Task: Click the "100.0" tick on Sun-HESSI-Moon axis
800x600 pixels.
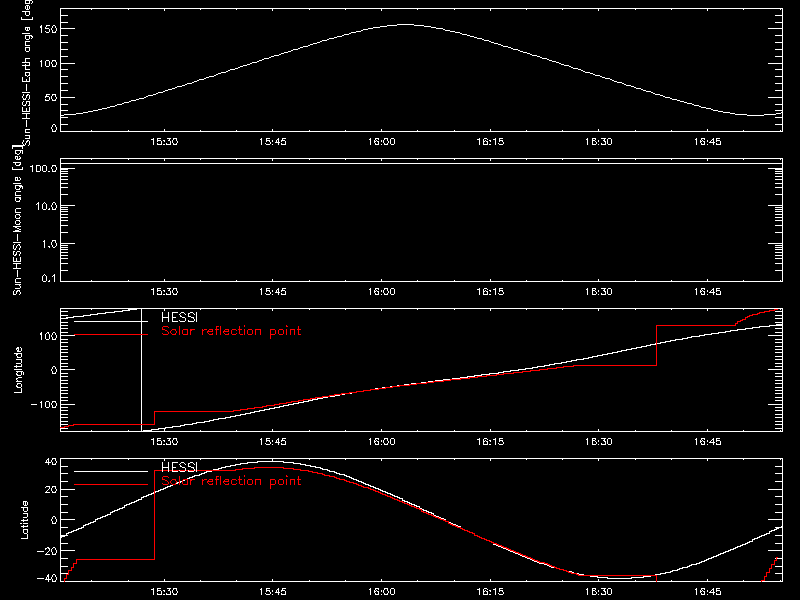Action: 43,168
